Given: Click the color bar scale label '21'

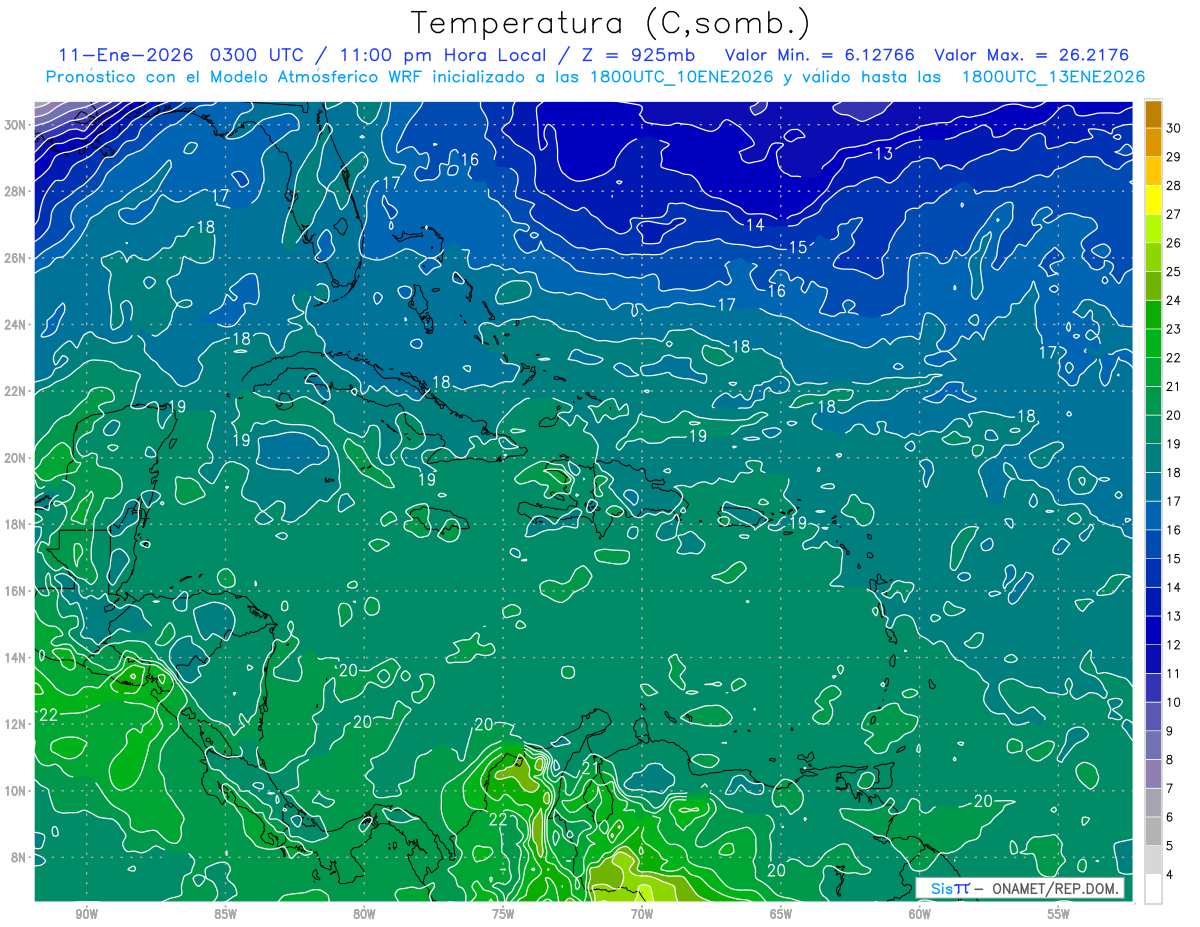Looking at the screenshot, I should click(1173, 386).
